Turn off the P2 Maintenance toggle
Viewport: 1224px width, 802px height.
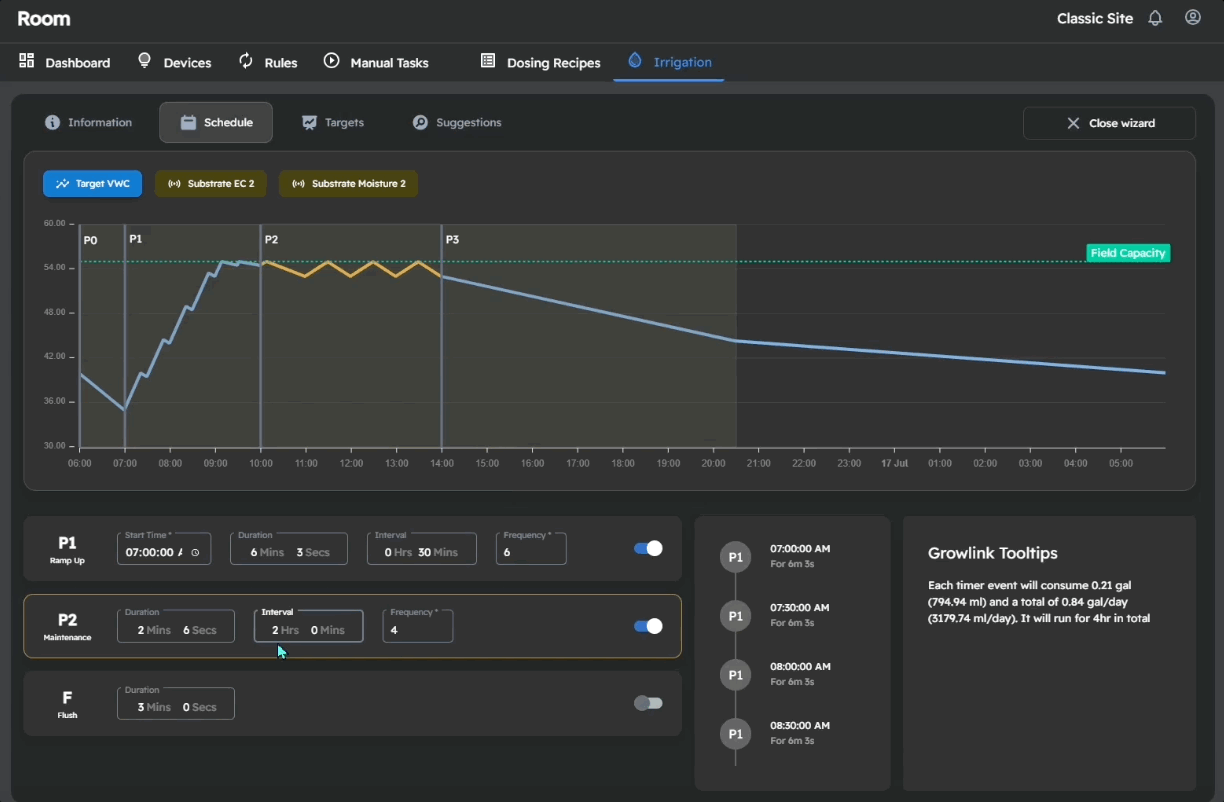pos(648,626)
